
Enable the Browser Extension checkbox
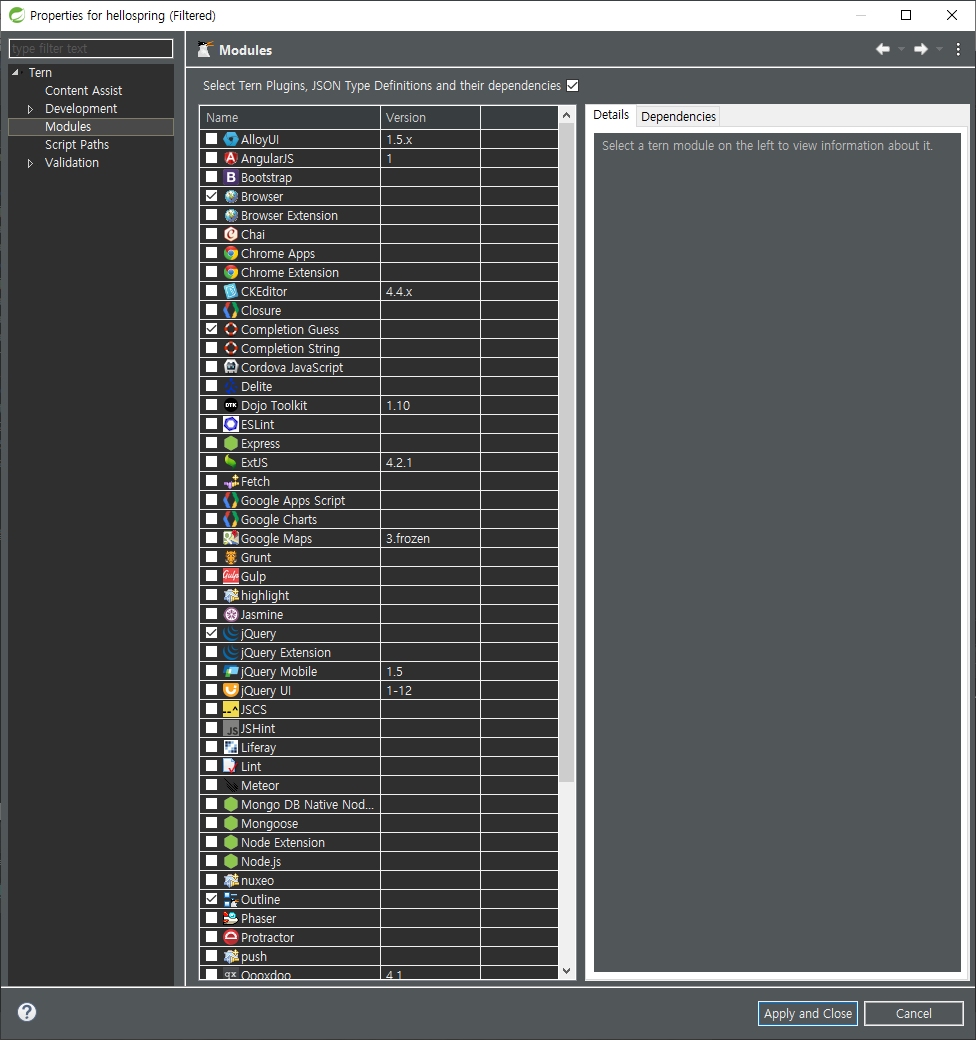(212, 215)
